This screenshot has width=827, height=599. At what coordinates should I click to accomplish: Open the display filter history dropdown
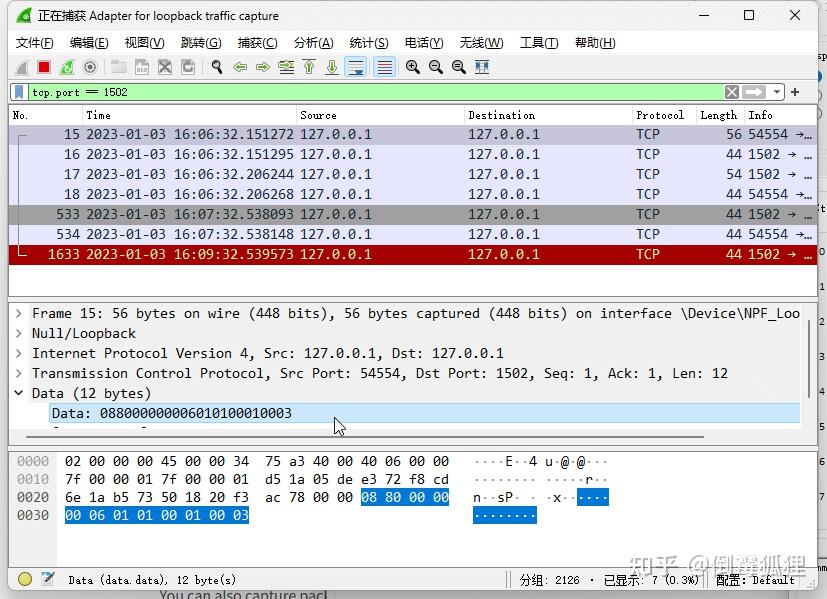(777, 91)
